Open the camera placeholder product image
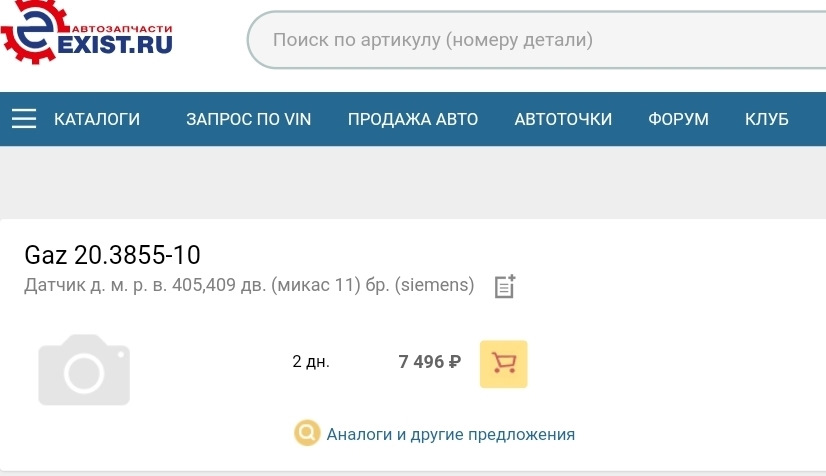Image resolution: width=826 pixels, height=476 pixels. [x=84, y=369]
